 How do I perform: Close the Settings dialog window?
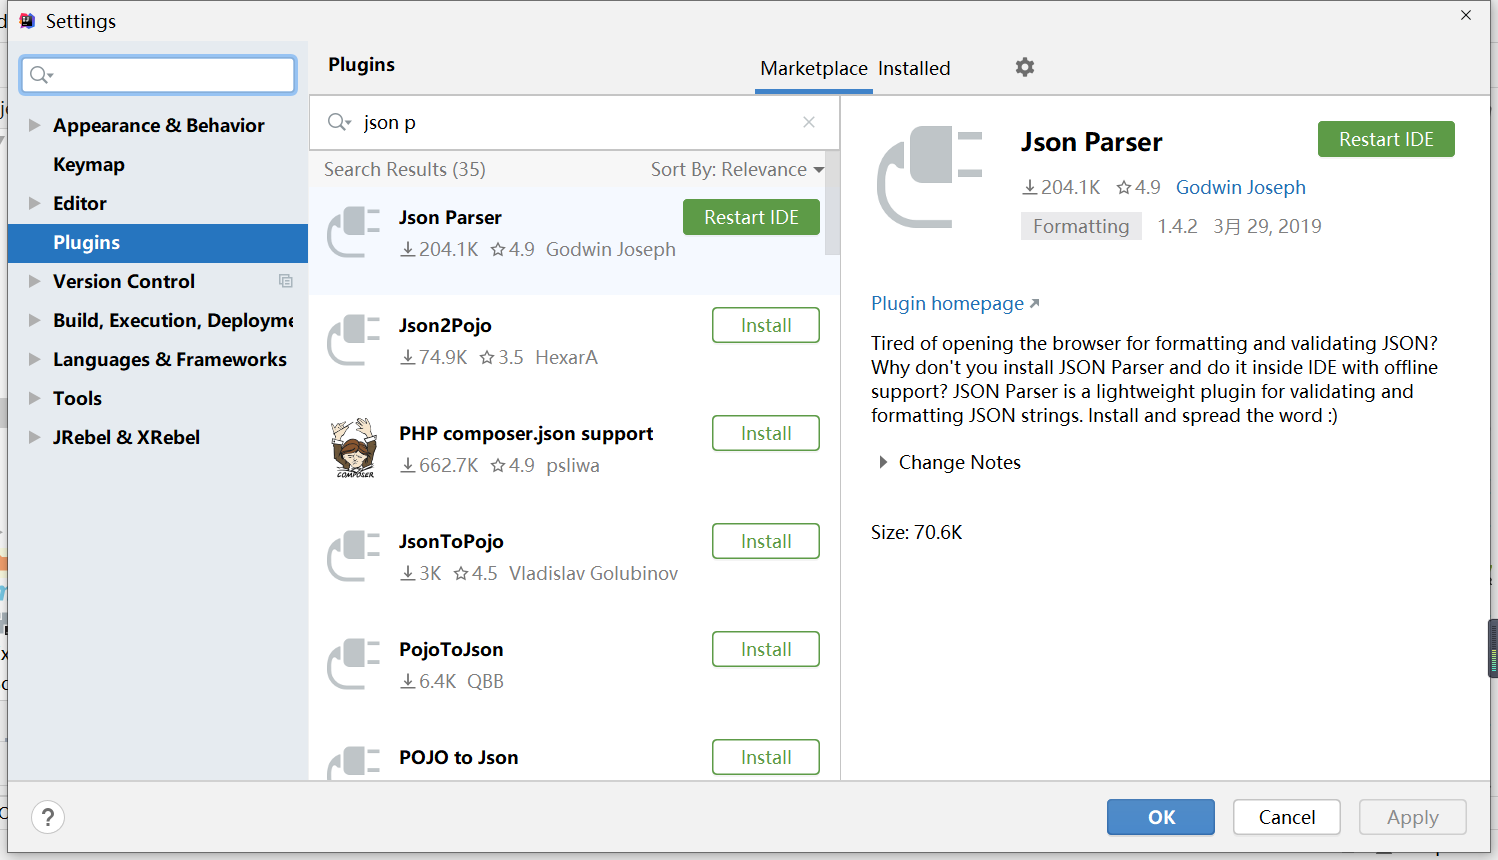[x=1466, y=15]
